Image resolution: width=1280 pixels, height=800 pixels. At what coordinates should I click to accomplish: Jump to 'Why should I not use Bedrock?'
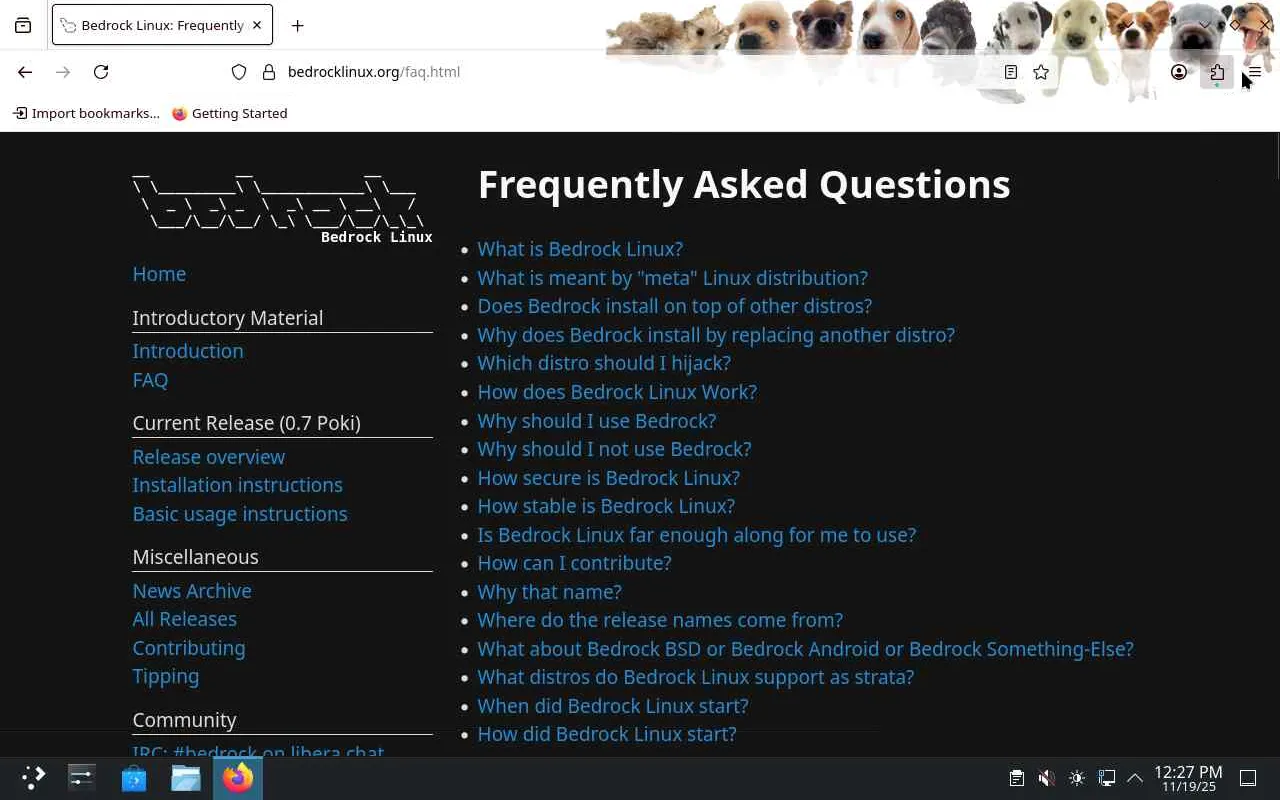614,449
